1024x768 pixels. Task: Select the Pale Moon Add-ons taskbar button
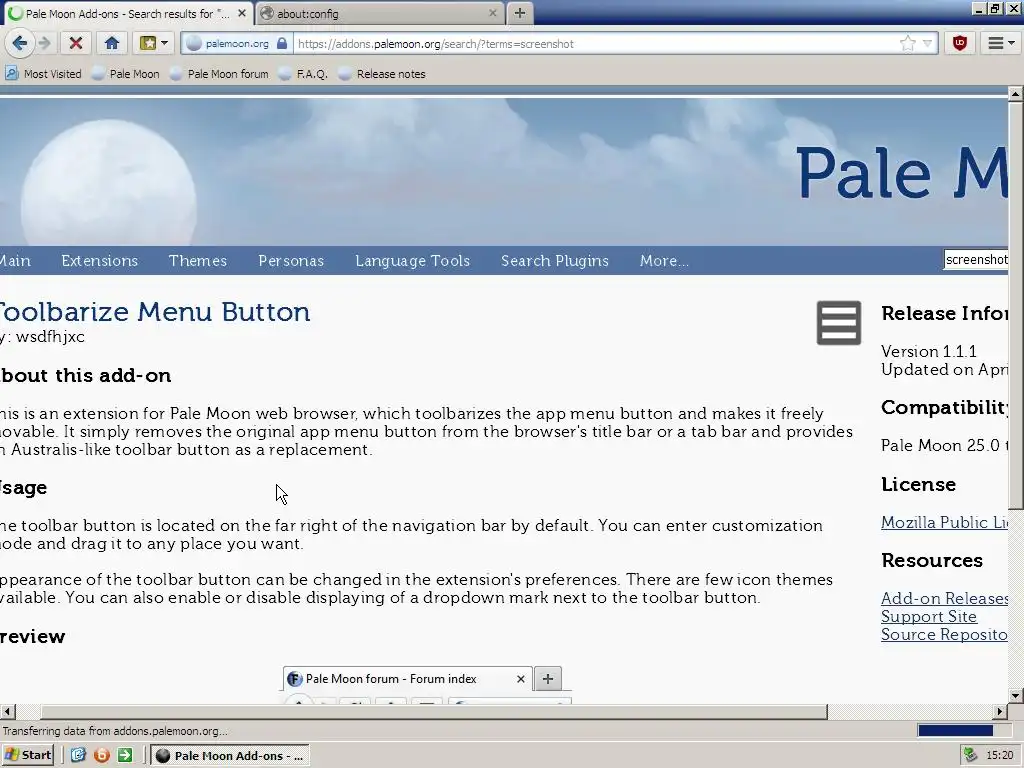pyautogui.click(x=230, y=756)
